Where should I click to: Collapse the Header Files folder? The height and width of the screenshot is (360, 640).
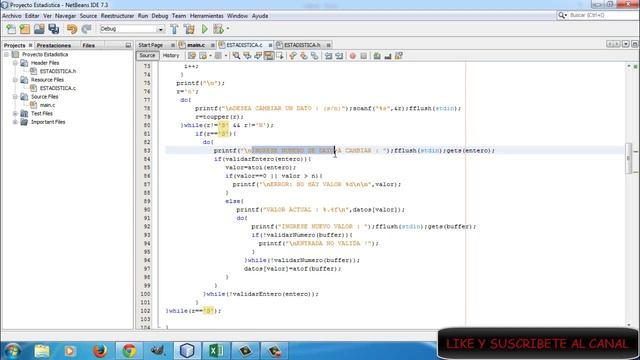pos(15,63)
